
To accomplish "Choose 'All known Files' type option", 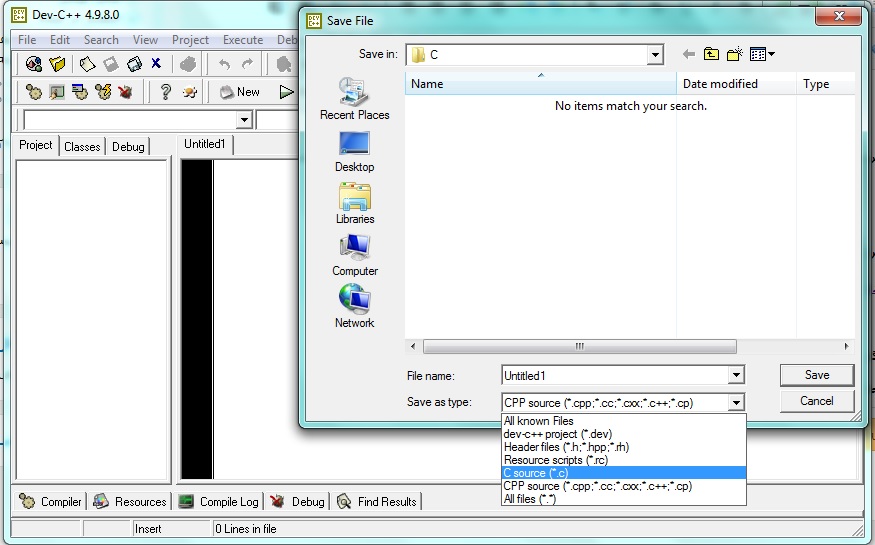I will point(624,421).
